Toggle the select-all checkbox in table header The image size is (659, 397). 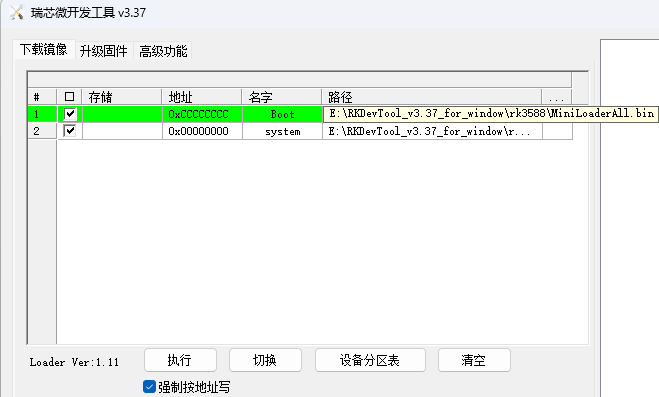pyautogui.click(x=69, y=97)
